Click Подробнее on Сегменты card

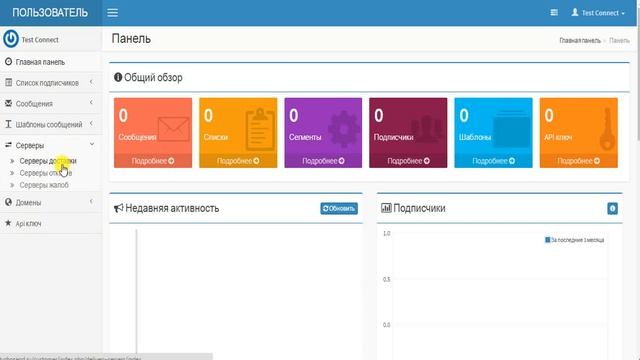pyautogui.click(x=323, y=161)
